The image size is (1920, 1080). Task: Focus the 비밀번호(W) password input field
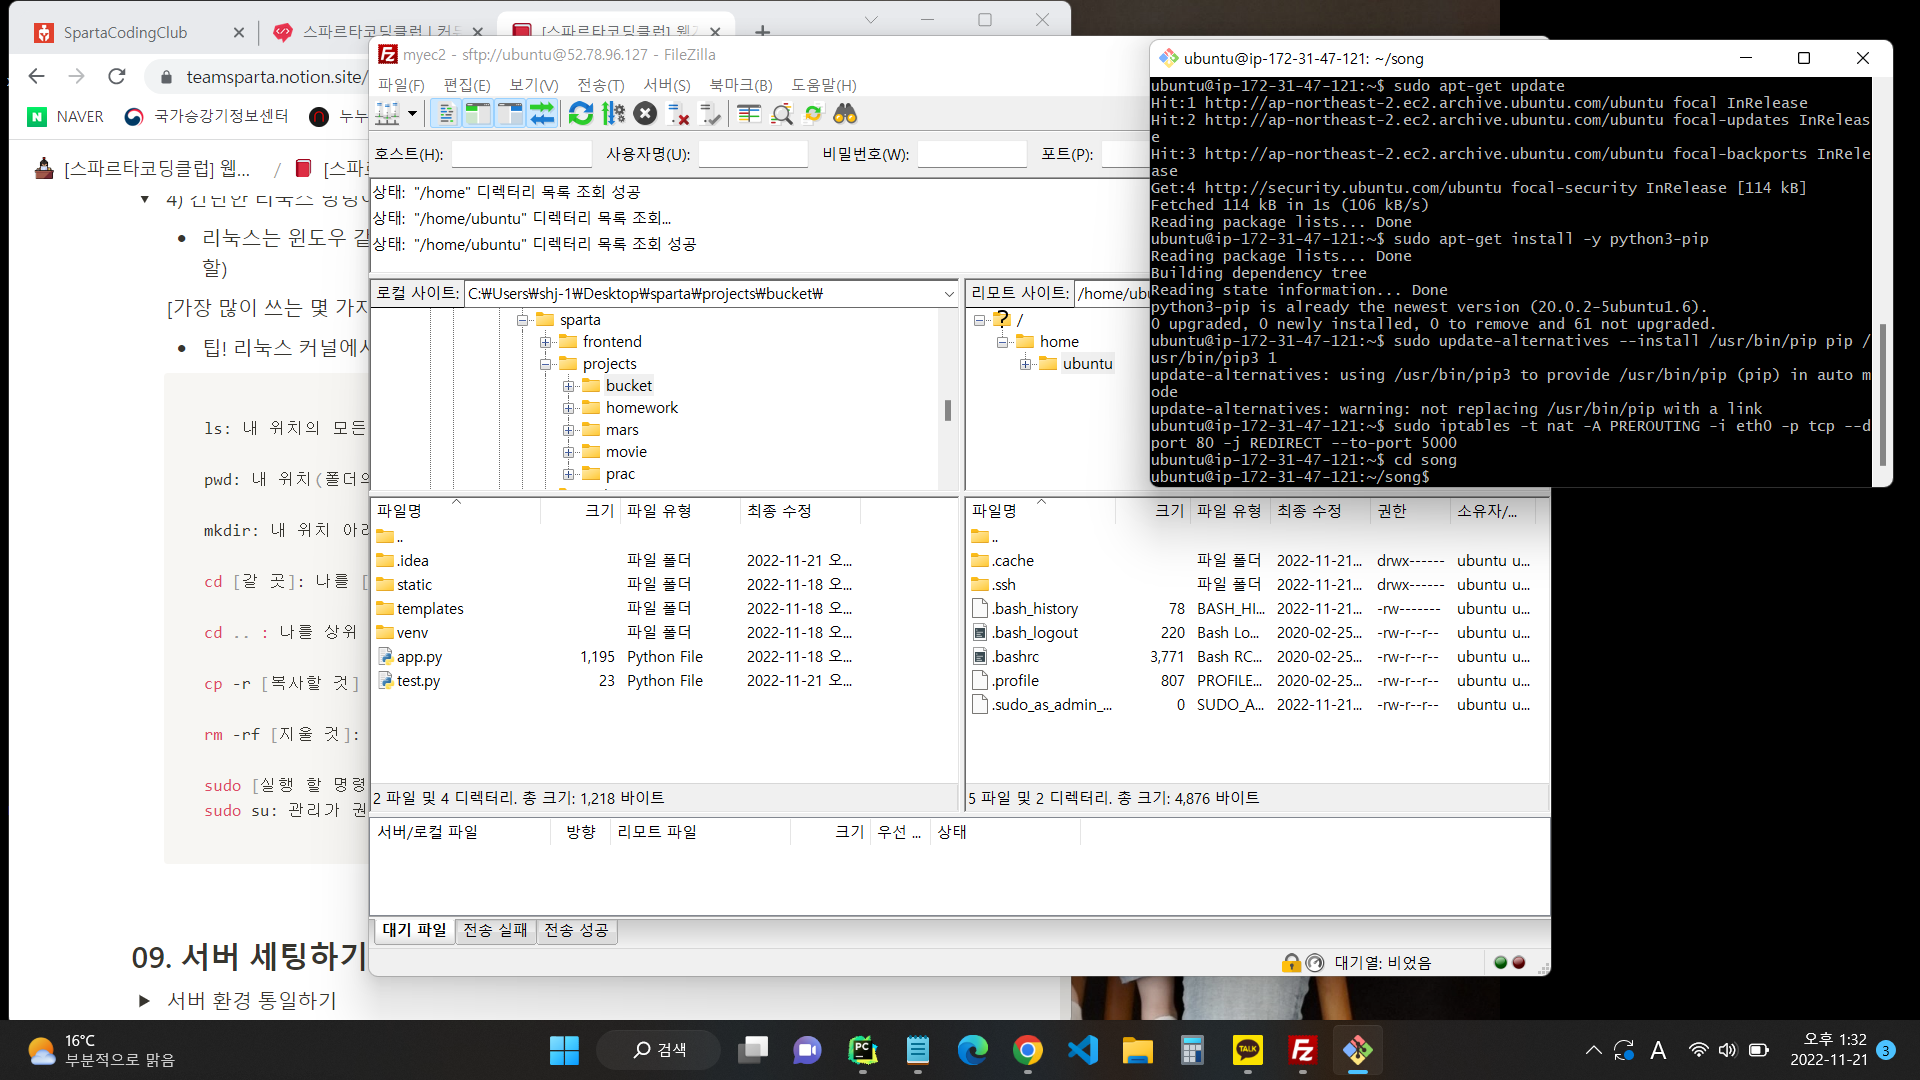click(972, 154)
